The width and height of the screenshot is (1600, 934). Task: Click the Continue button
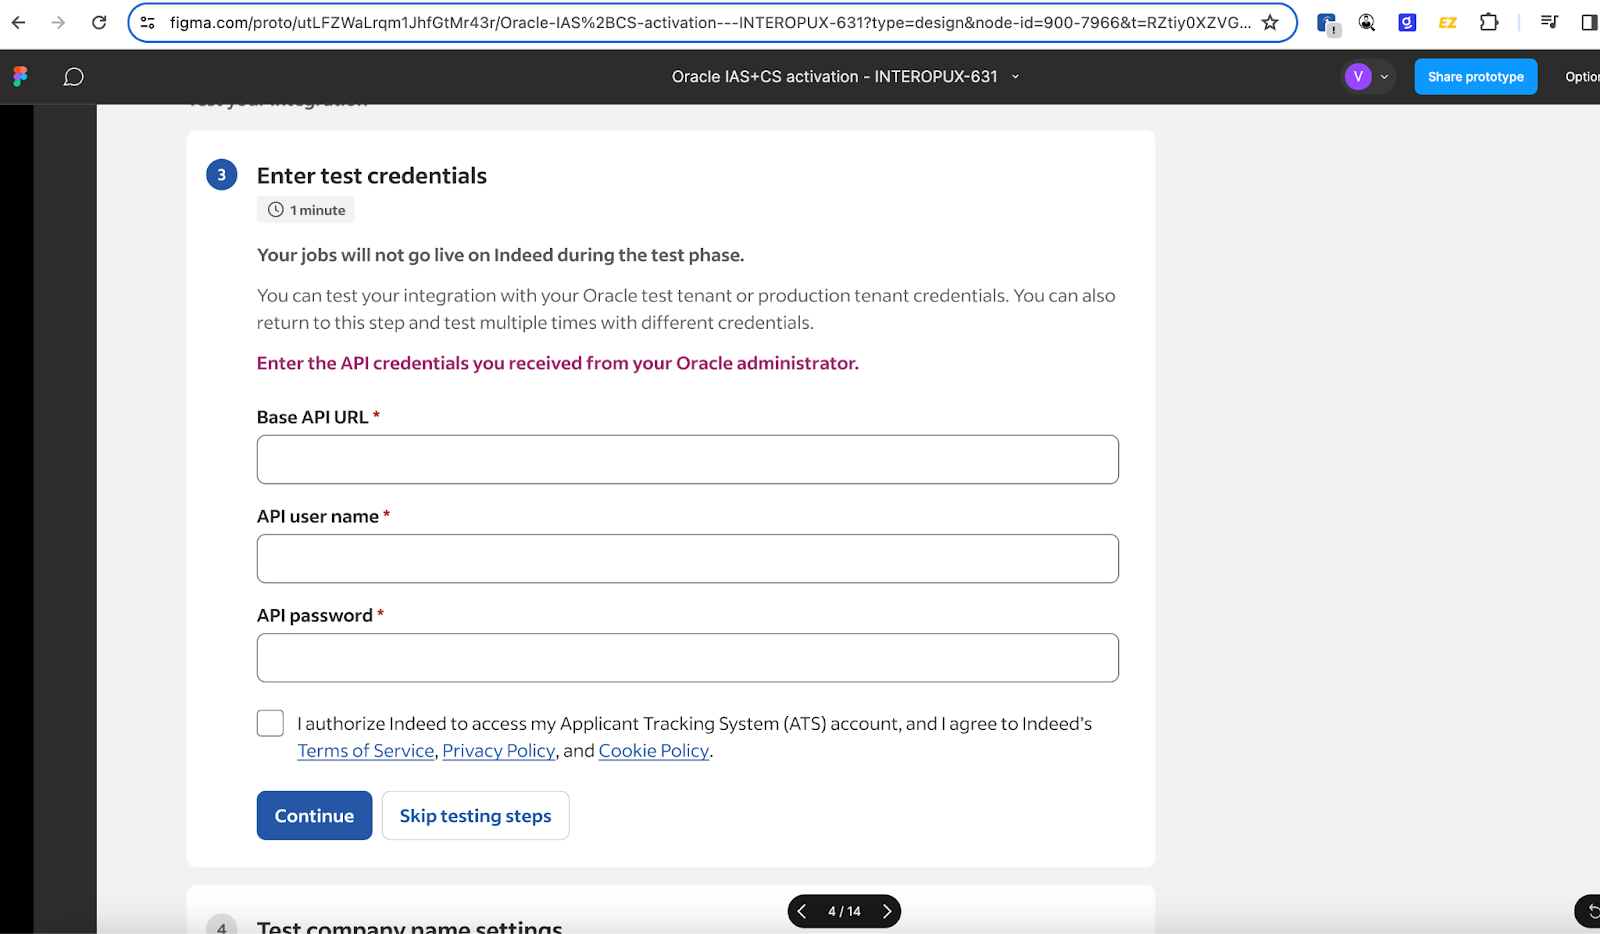(314, 816)
